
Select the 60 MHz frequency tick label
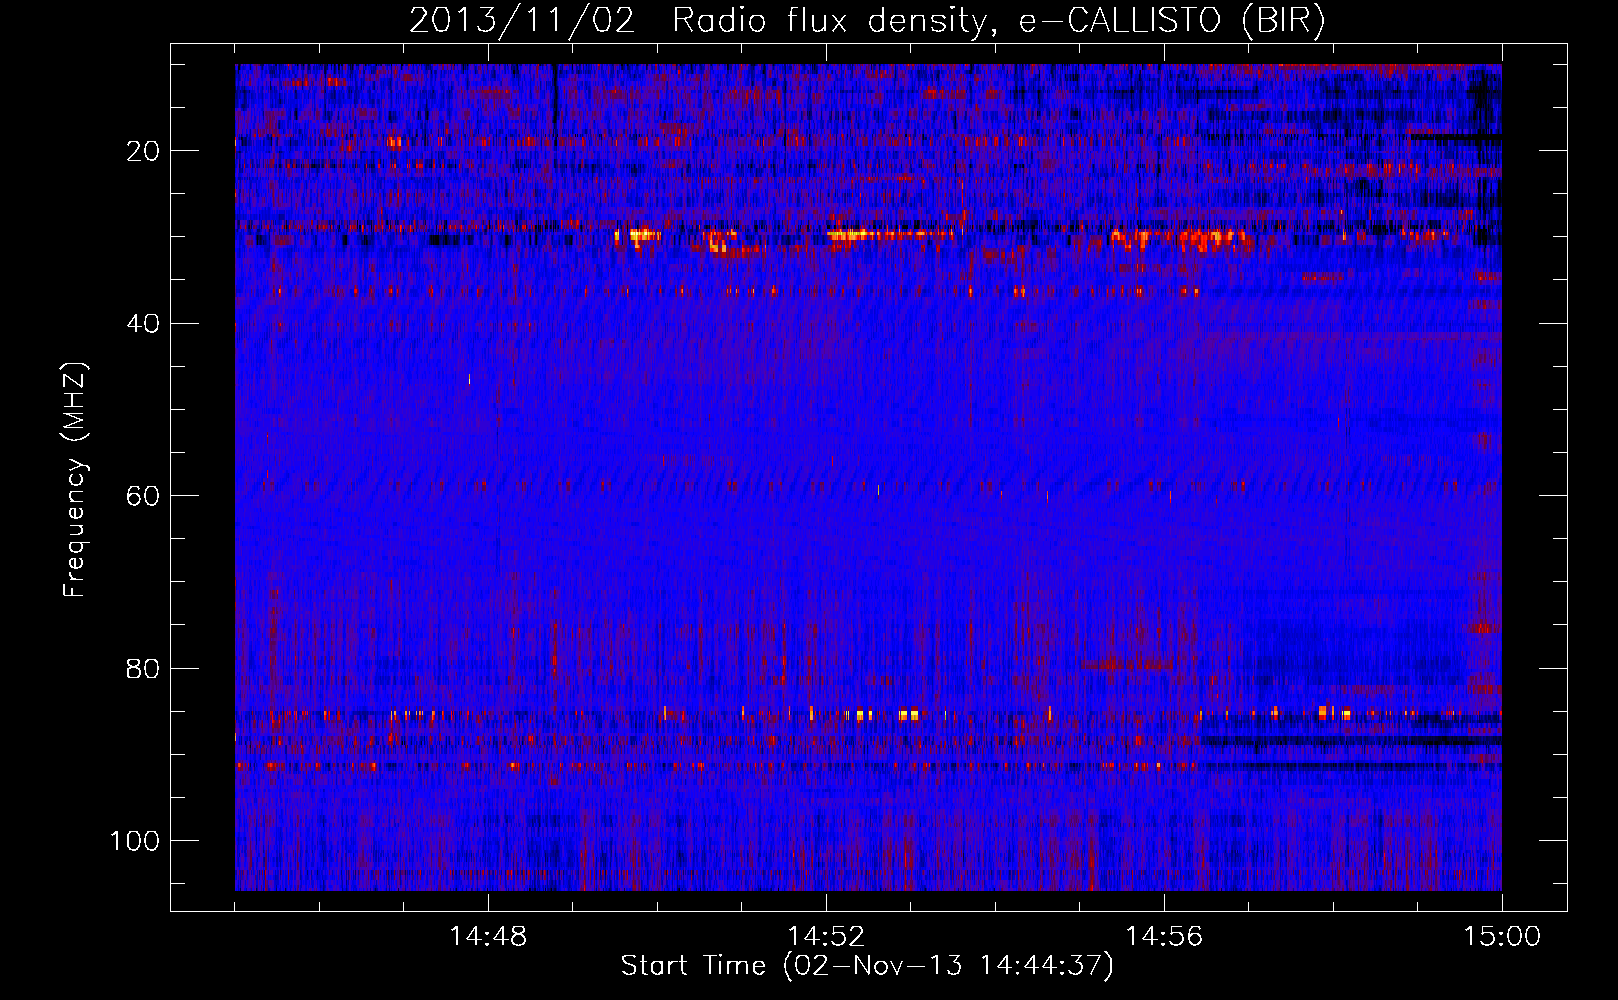point(143,496)
